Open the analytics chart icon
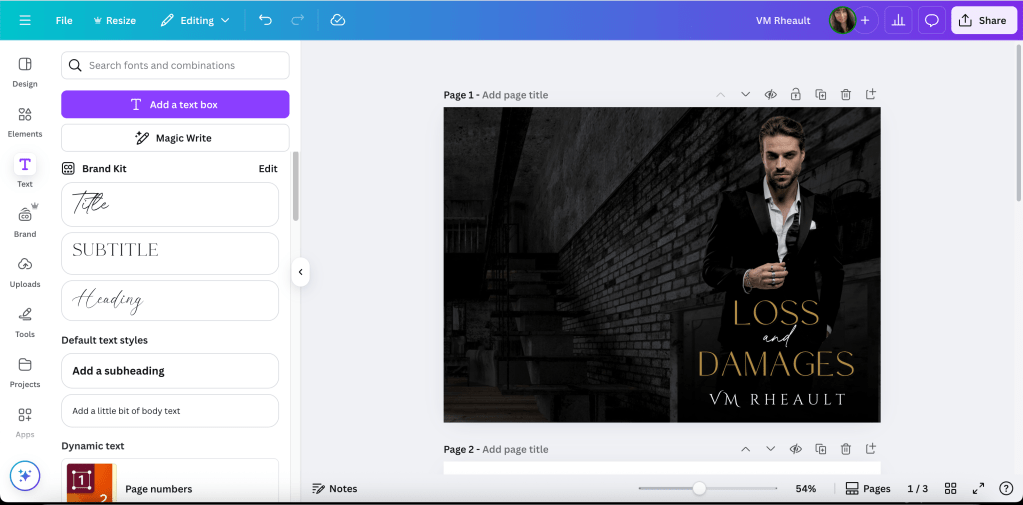The image size is (1023, 505). (x=897, y=20)
